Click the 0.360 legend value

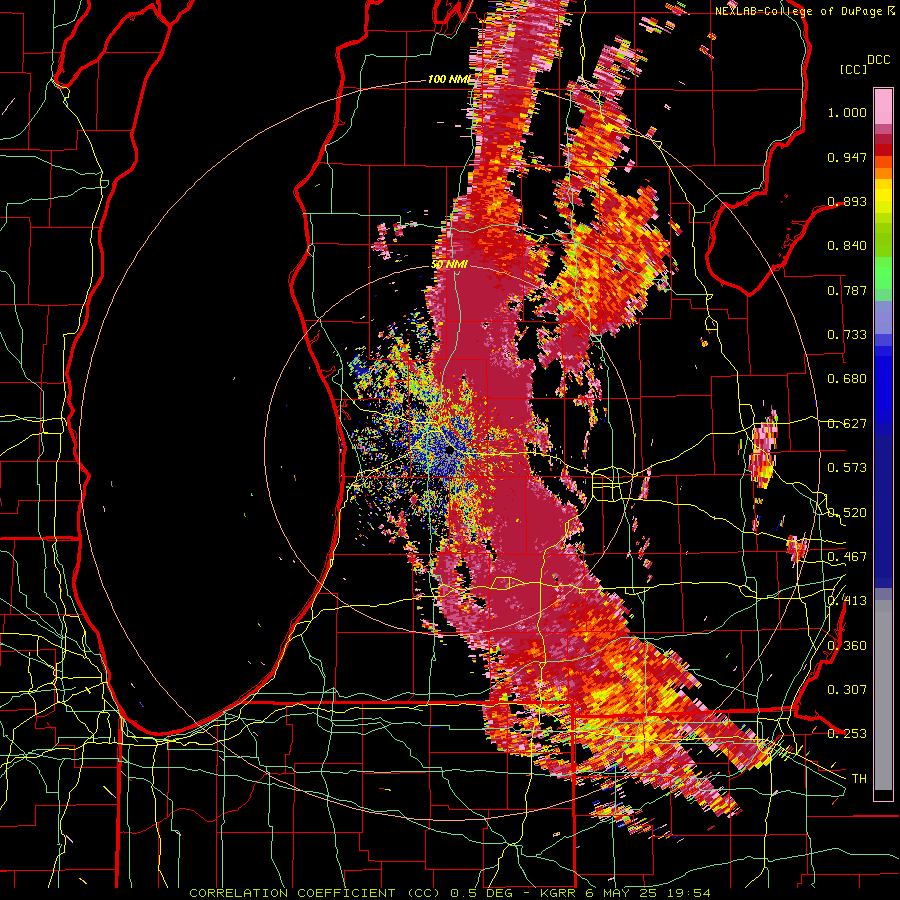pyautogui.click(x=847, y=646)
